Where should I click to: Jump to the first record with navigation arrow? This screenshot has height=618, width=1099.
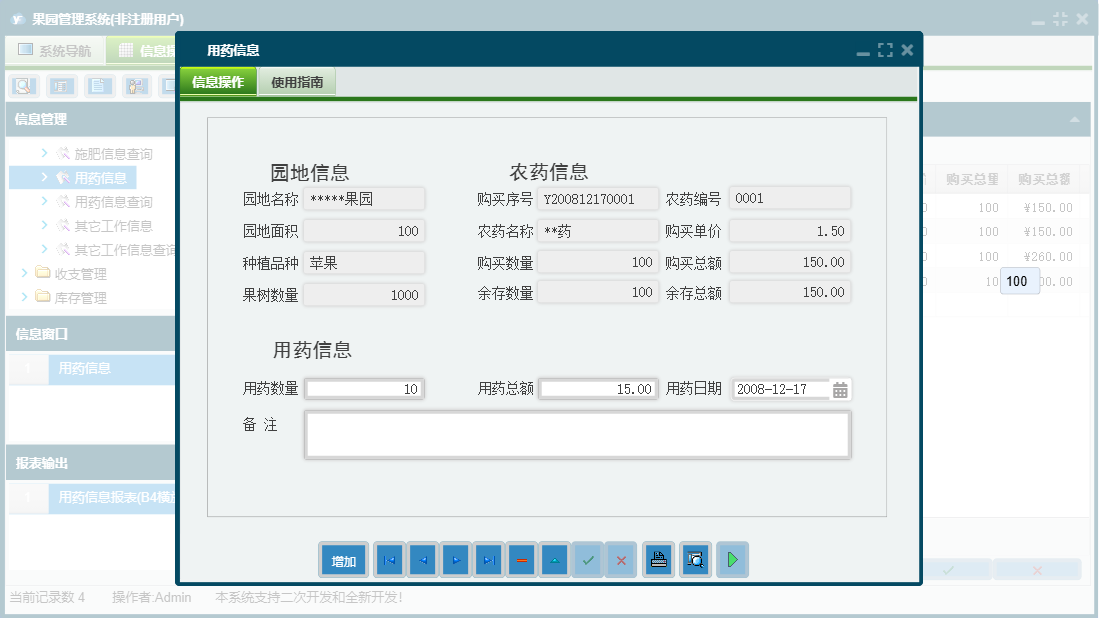tap(389, 560)
